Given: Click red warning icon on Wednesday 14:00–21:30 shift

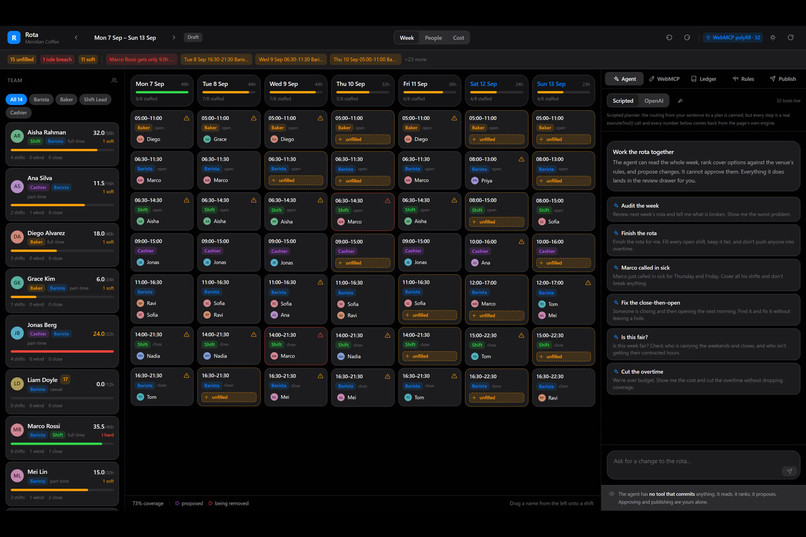Looking at the screenshot, I should coord(320,335).
